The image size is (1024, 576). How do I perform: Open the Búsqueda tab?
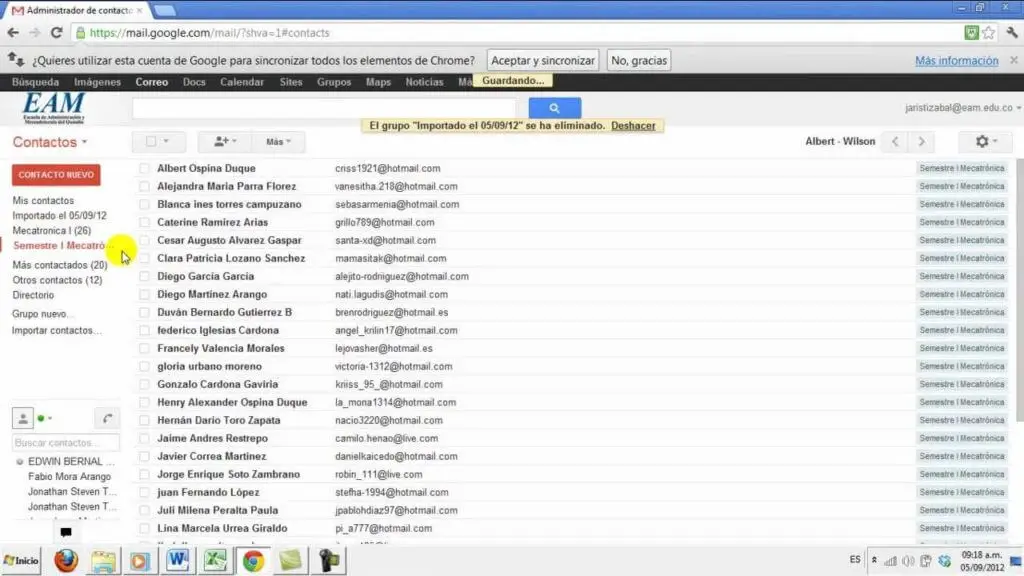pos(35,82)
